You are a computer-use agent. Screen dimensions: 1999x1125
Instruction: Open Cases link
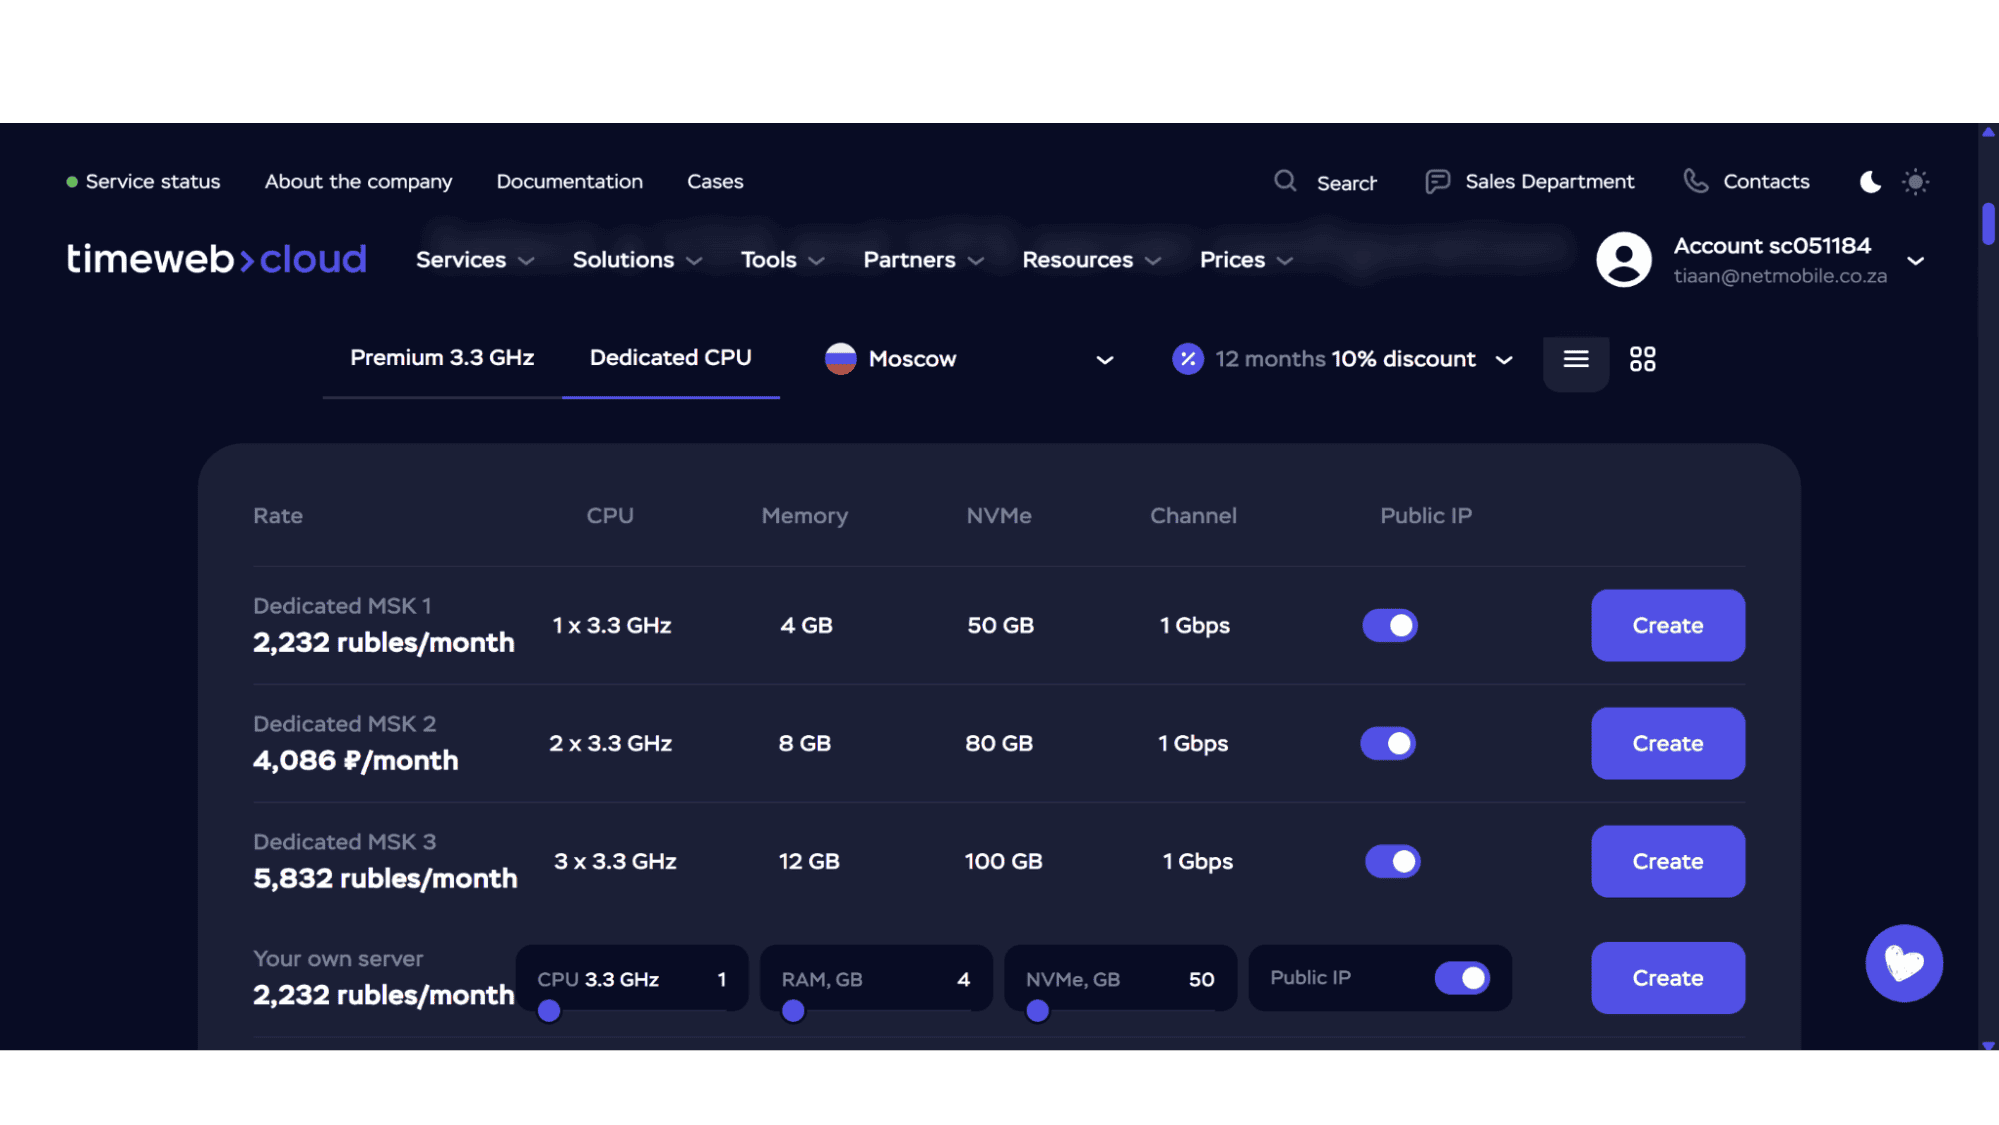click(x=715, y=182)
